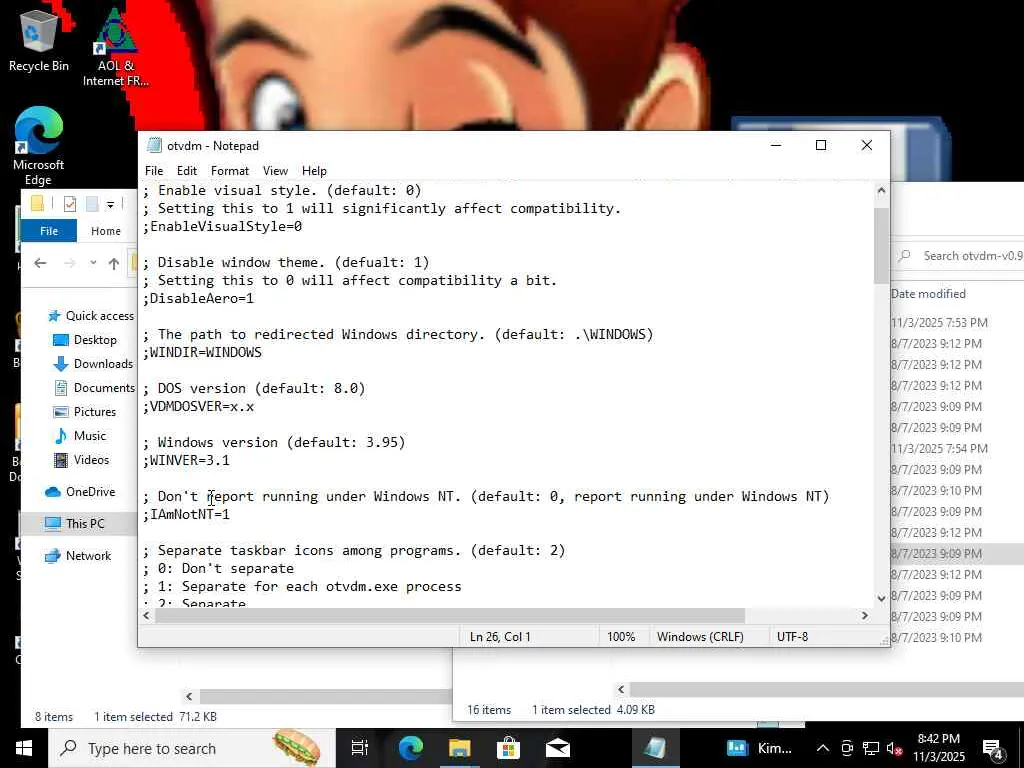This screenshot has height=768, width=1024.
Task: Open the Format menu in Notepad
Action: click(230, 170)
